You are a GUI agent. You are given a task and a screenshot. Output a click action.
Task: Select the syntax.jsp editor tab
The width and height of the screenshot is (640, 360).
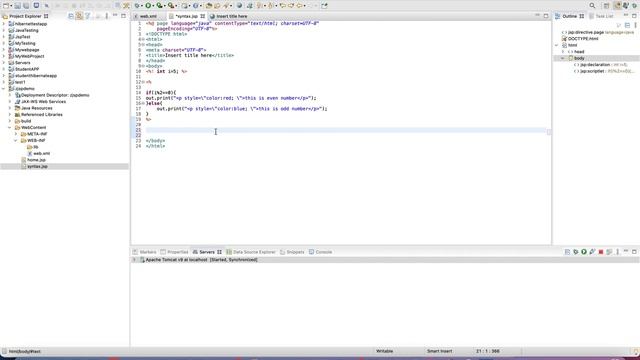click(x=187, y=16)
